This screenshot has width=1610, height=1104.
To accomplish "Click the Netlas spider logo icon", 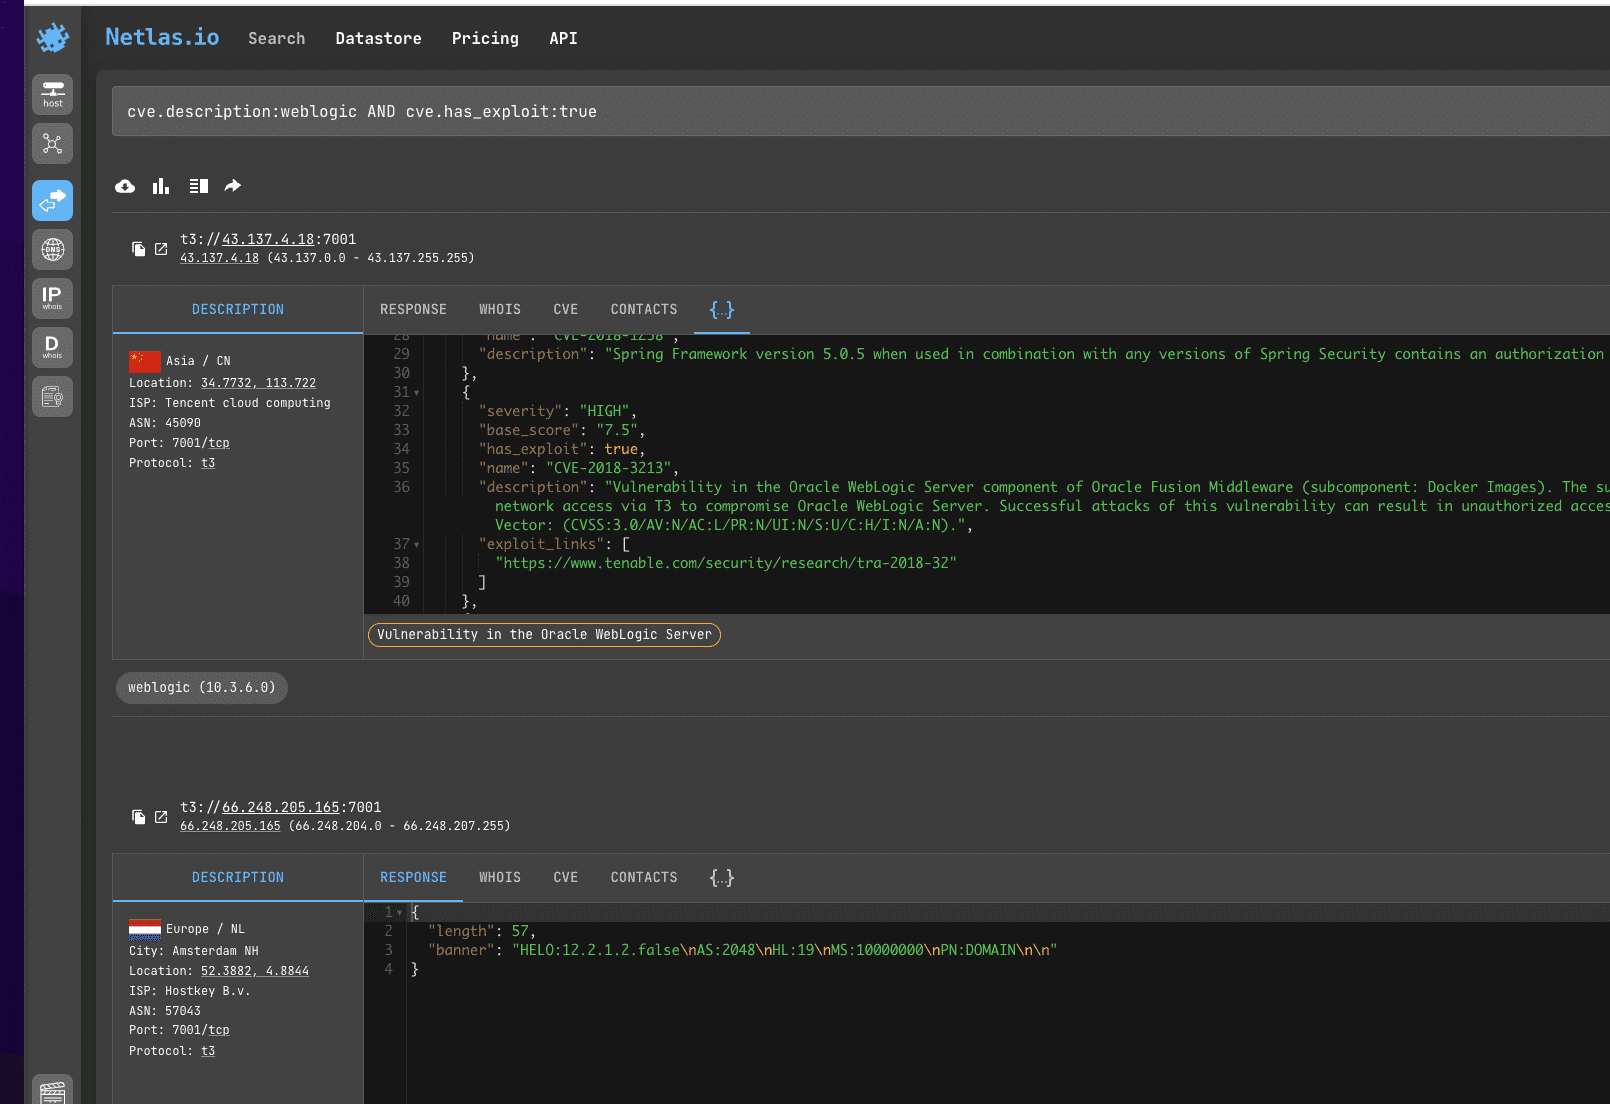I will click(x=52, y=38).
